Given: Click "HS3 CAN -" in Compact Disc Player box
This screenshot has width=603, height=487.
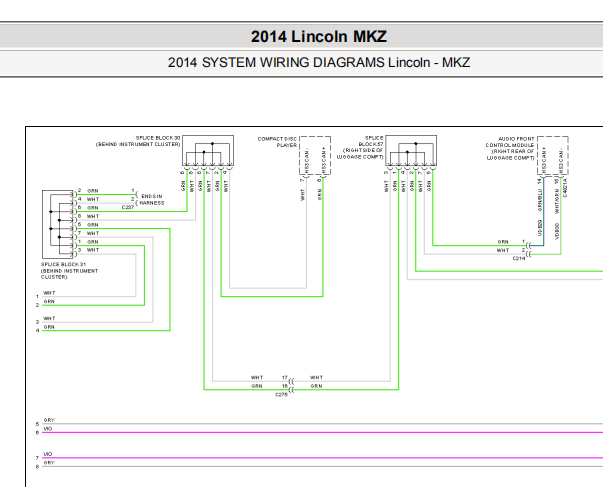Looking at the screenshot, I should pos(307,160).
